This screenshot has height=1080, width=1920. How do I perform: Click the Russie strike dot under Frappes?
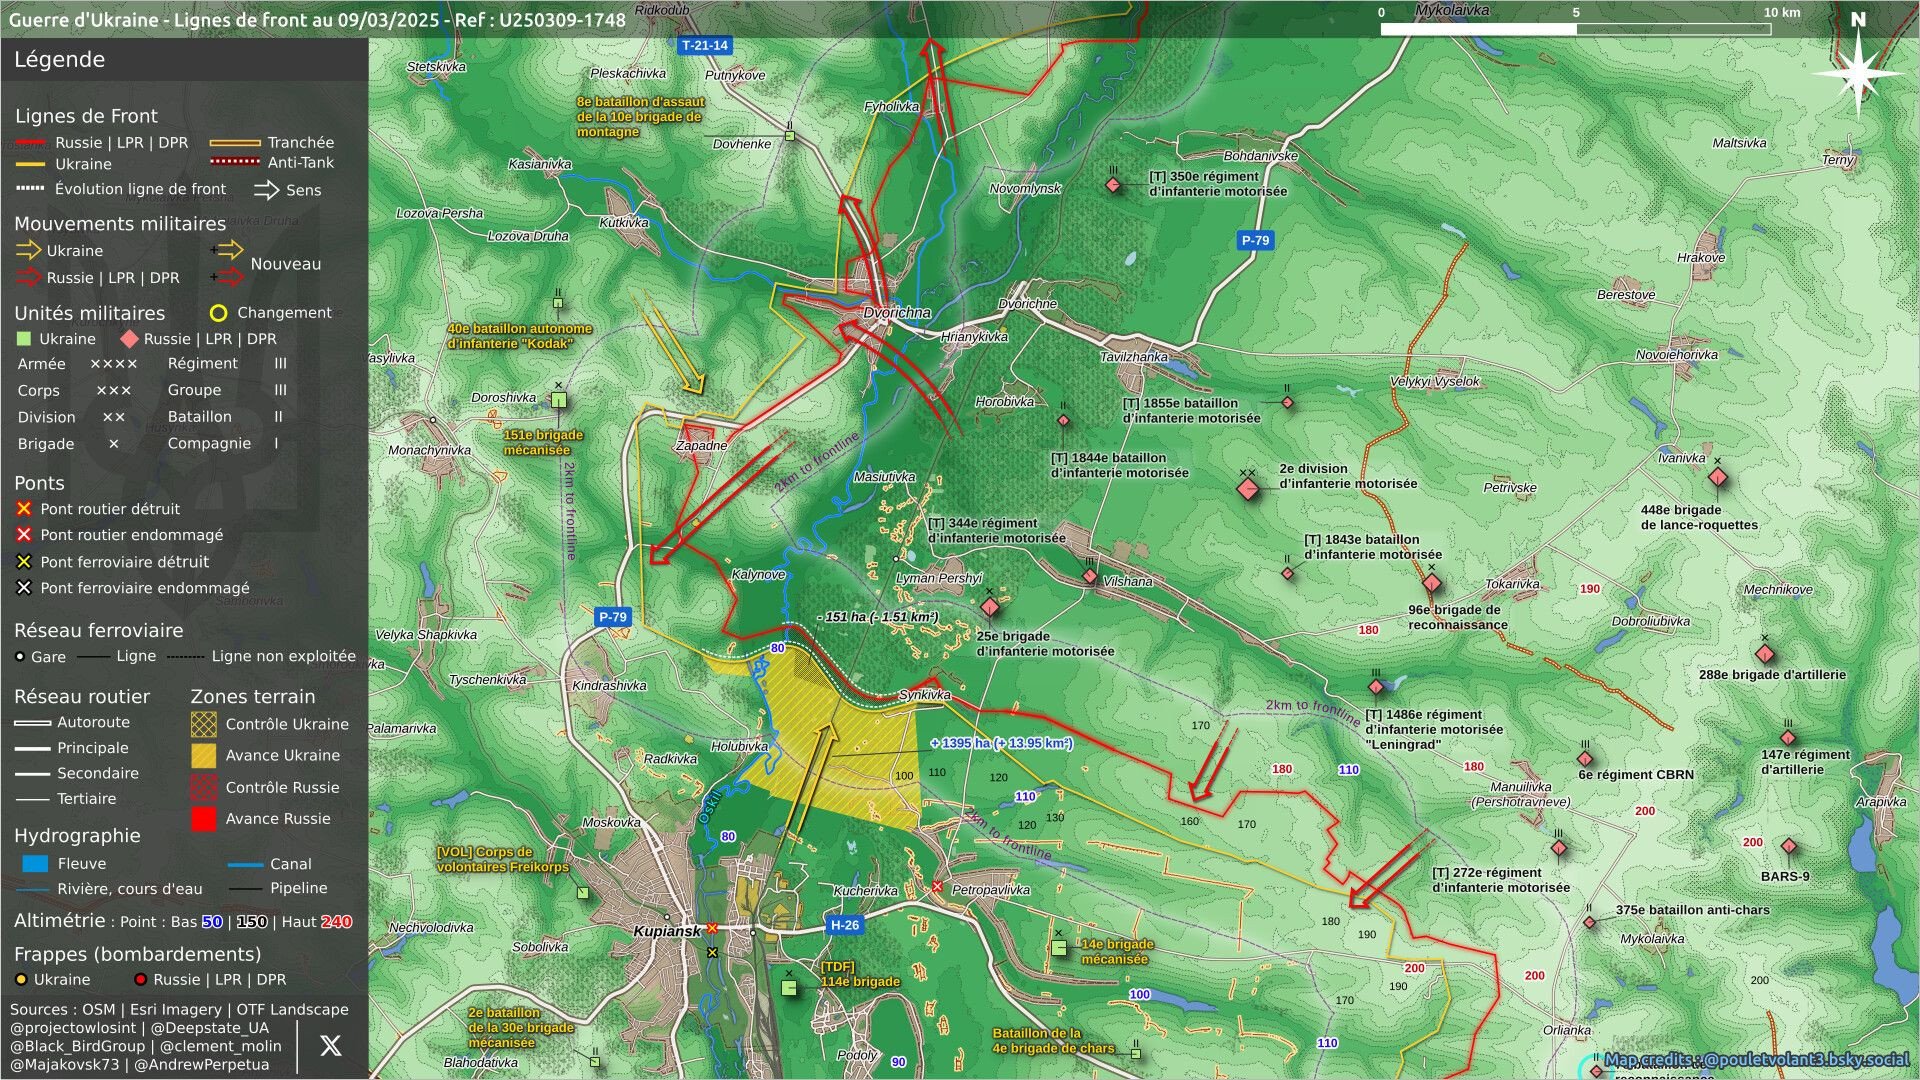point(141,980)
